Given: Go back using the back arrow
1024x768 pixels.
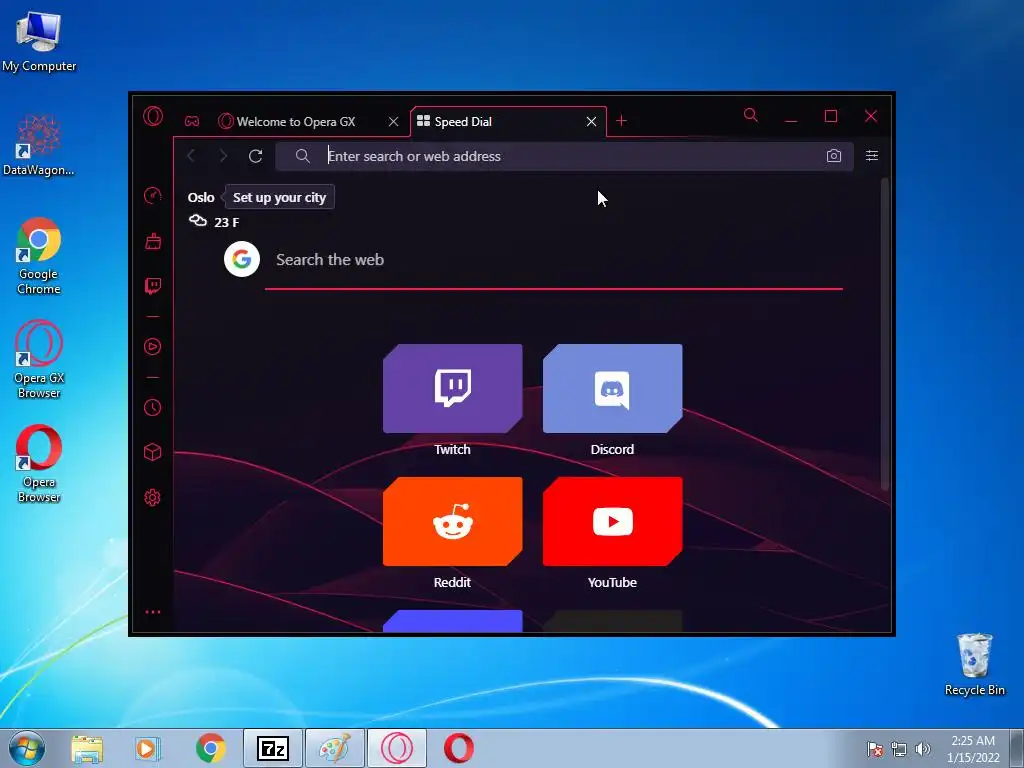Looking at the screenshot, I should tap(191, 155).
